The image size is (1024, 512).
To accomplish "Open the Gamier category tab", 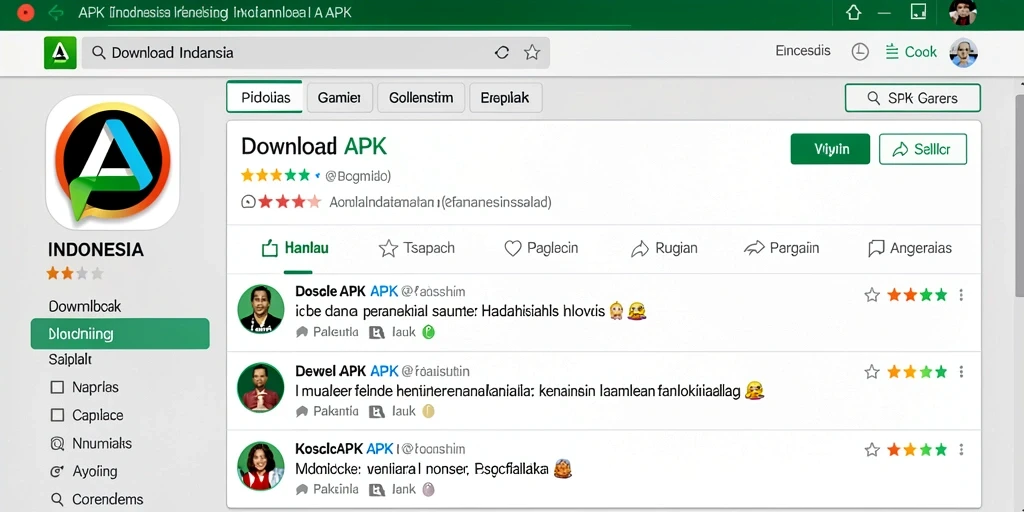I will click(x=339, y=98).
